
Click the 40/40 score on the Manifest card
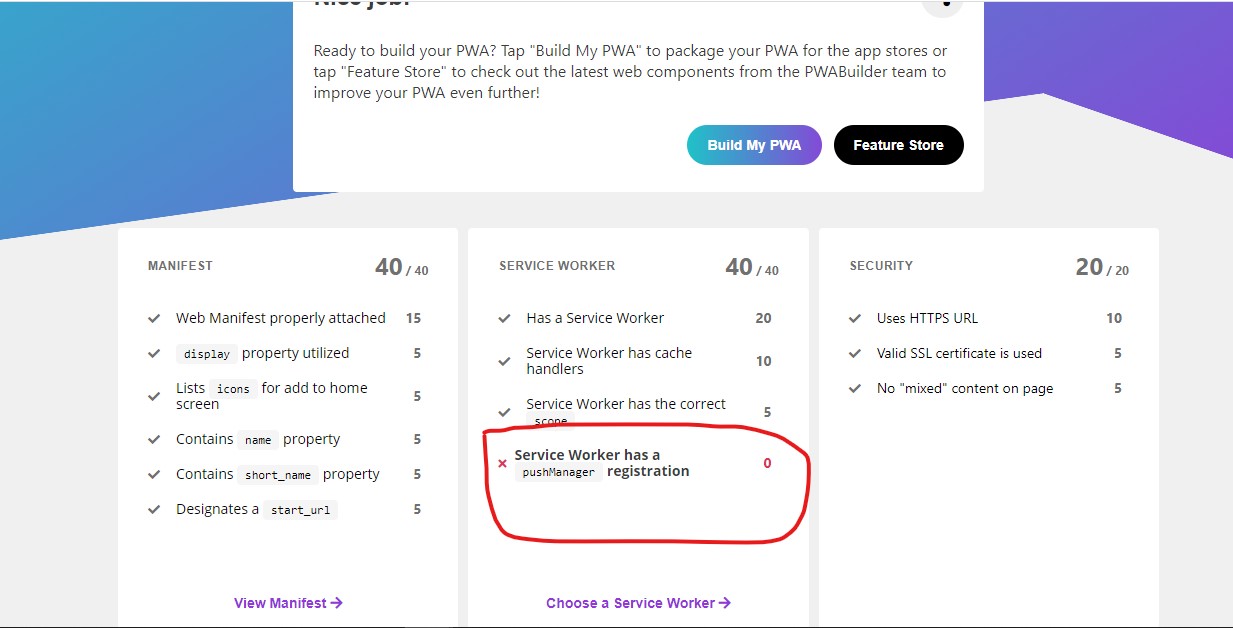tap(400, 267)
